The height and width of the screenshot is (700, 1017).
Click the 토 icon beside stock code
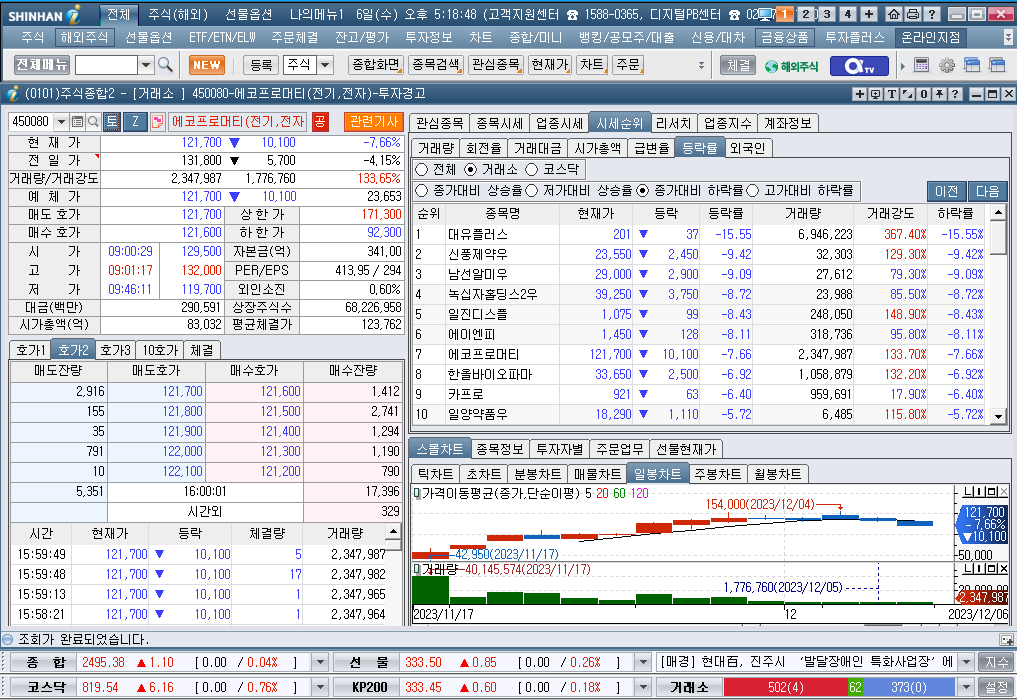(112, 121)
